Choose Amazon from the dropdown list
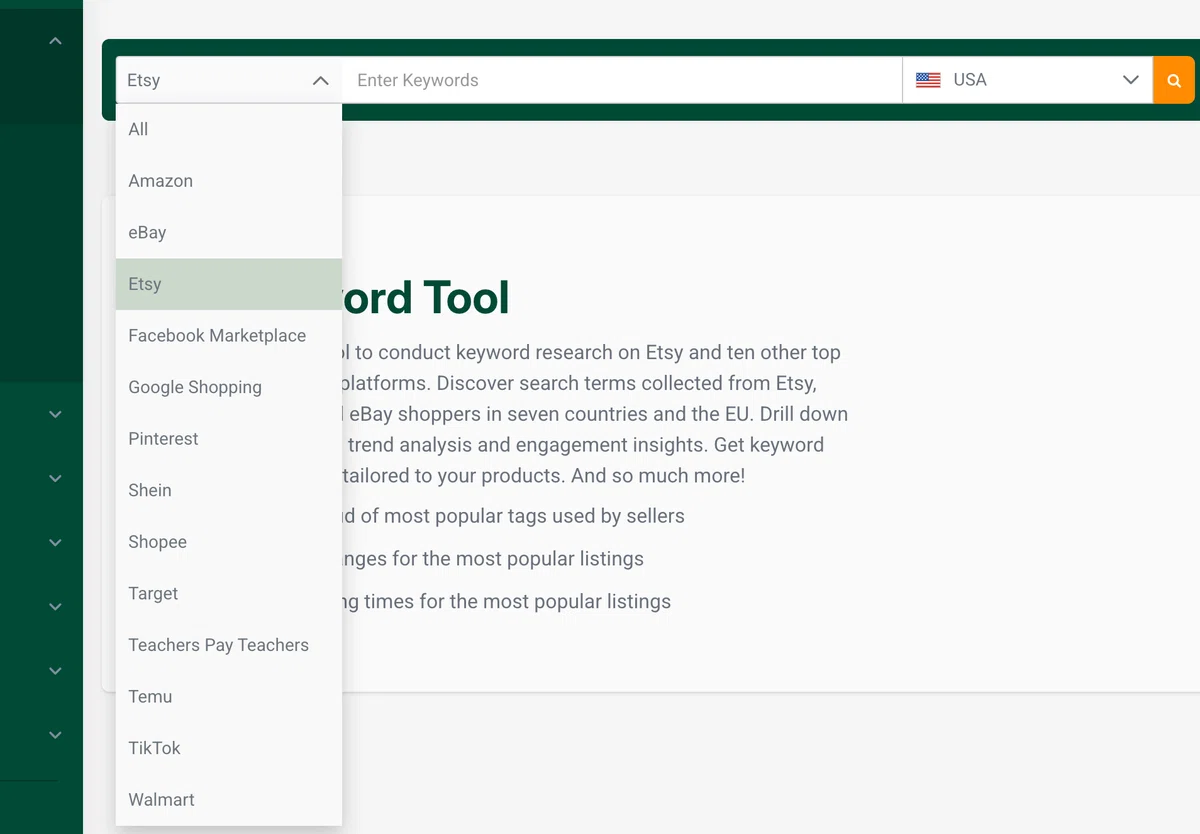The width and height of the screenshot is (1200, 834). [229, 181]
